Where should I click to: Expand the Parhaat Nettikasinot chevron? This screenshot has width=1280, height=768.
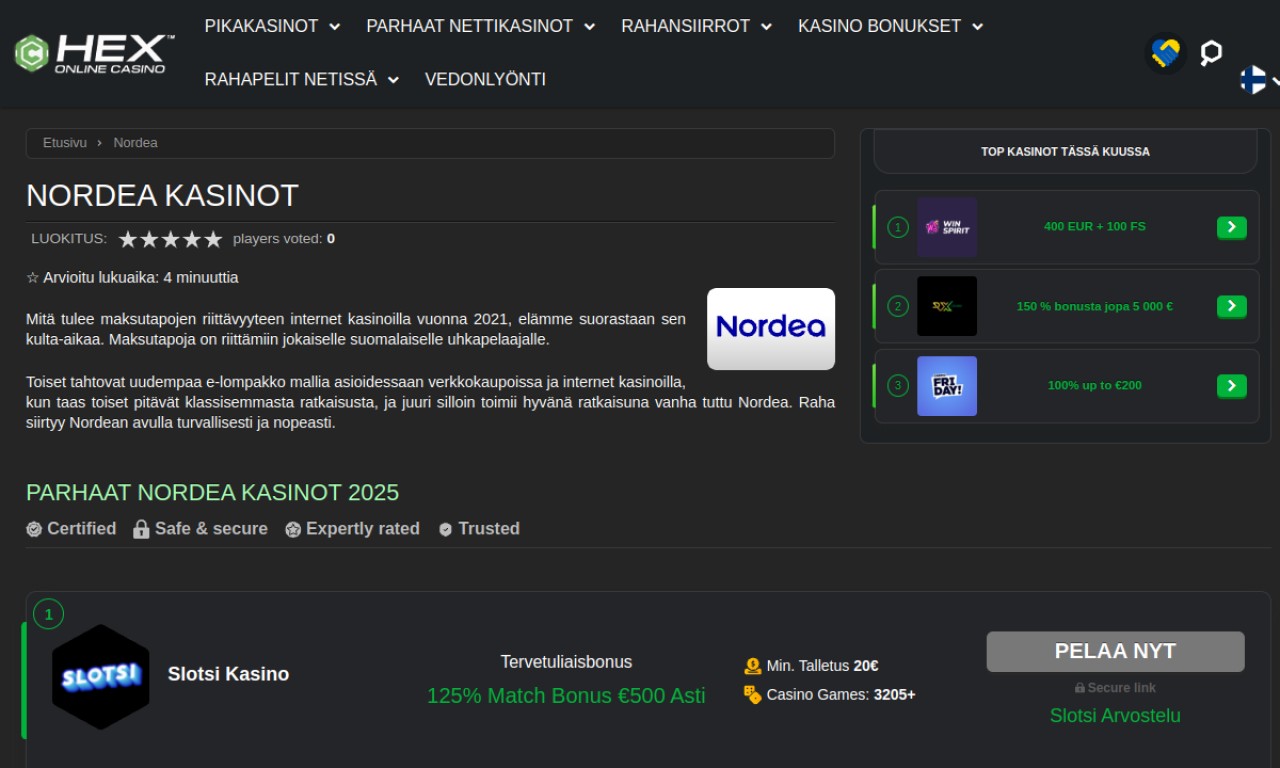[589, 27]
